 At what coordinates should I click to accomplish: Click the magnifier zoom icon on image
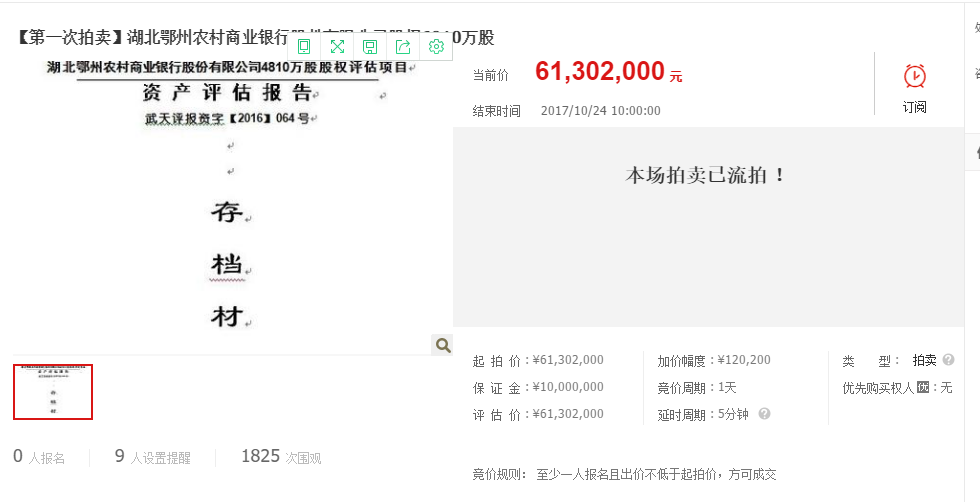(x=442, y=345)
